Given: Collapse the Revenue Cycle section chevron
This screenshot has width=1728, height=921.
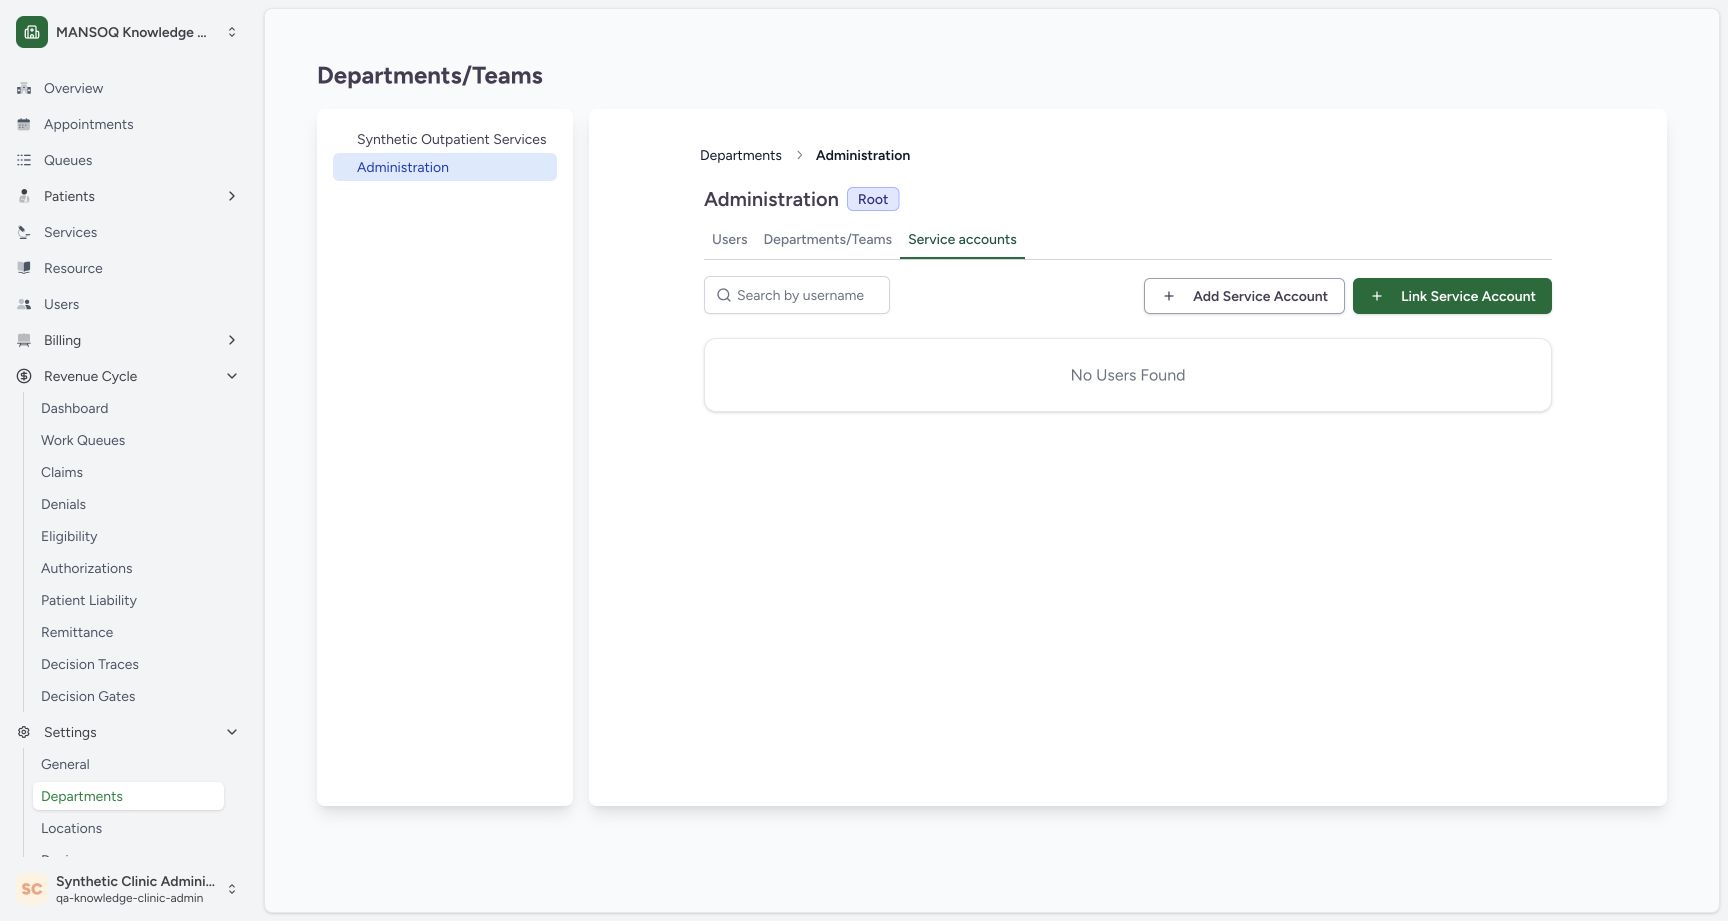Looking at the screenshot, I should tap(232, 376).
